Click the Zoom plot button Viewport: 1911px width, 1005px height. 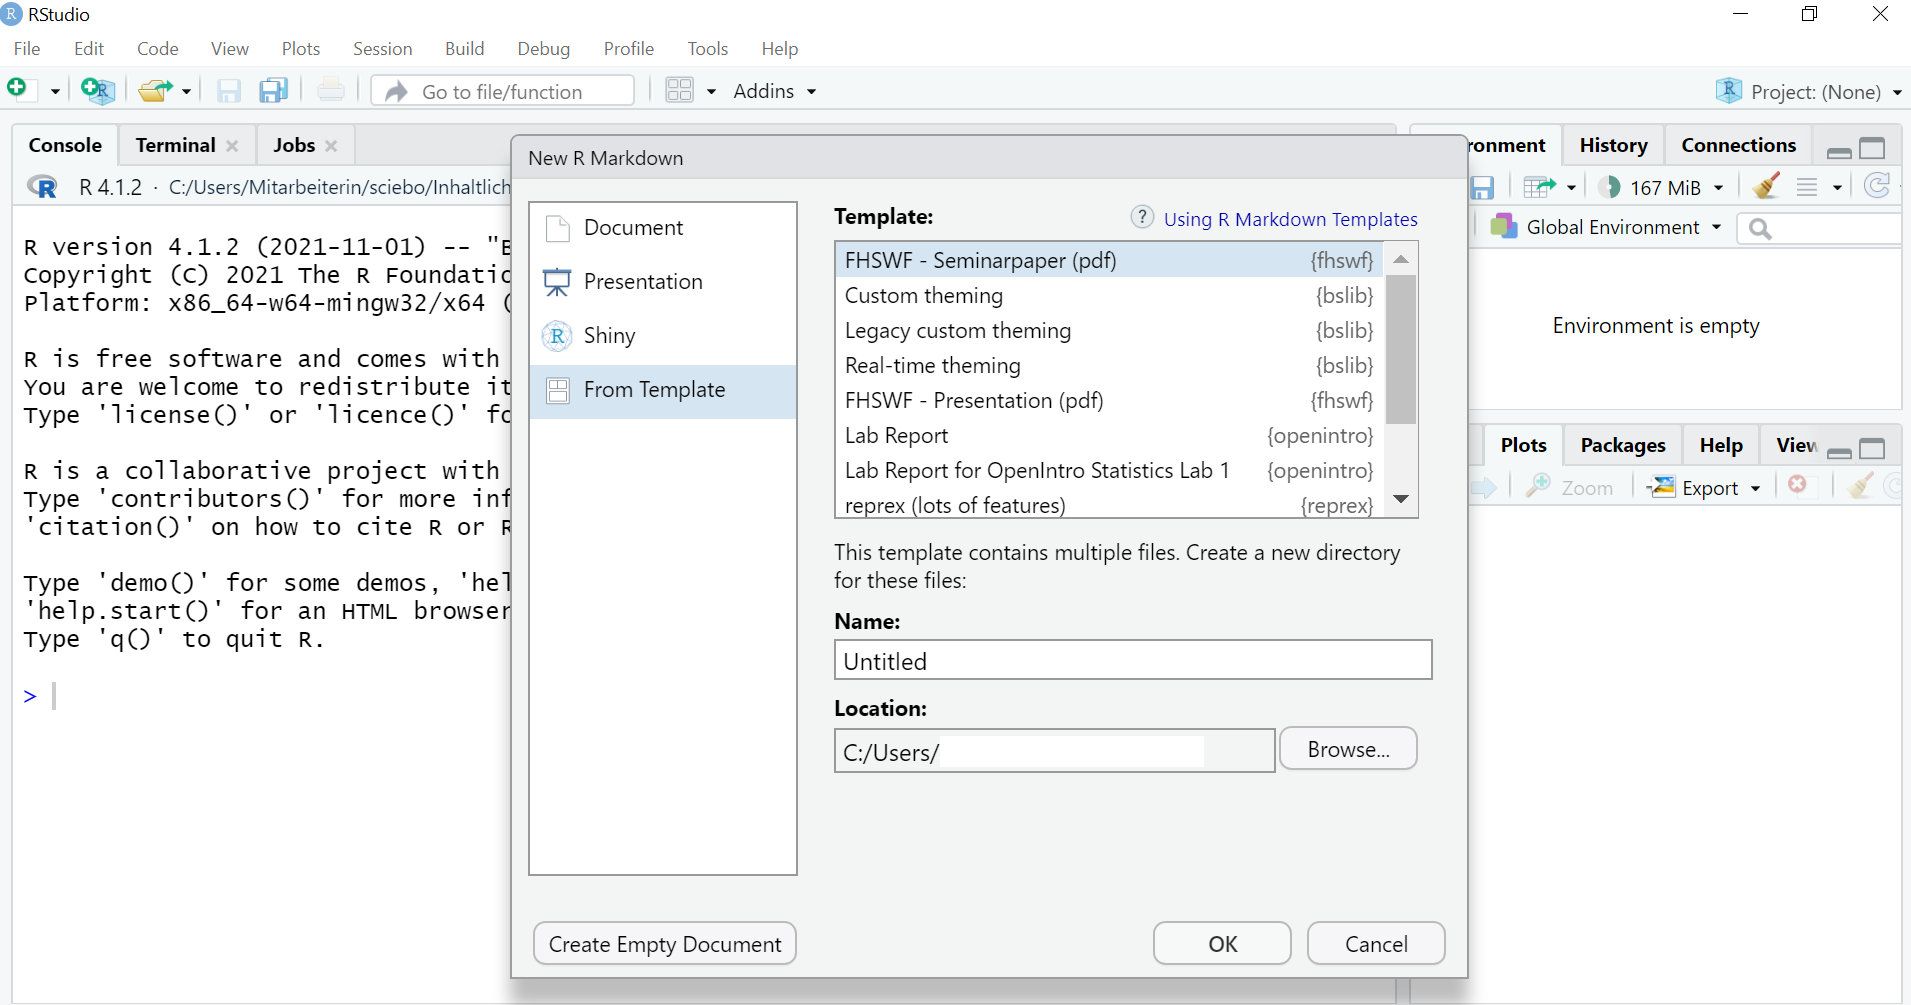click(1569, 487)
